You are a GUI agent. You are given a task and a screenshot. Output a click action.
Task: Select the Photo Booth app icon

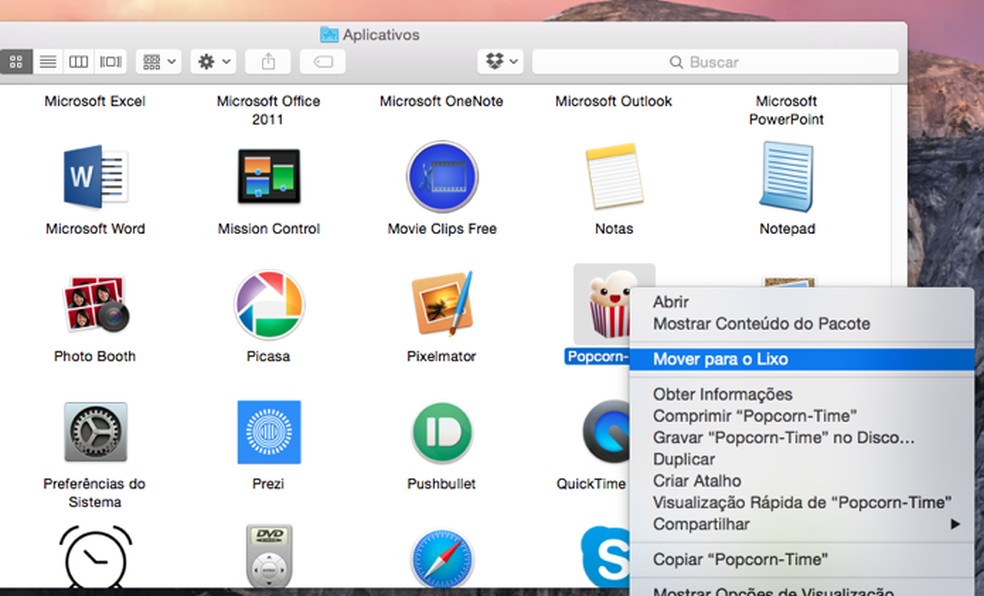tap(95, 304)
